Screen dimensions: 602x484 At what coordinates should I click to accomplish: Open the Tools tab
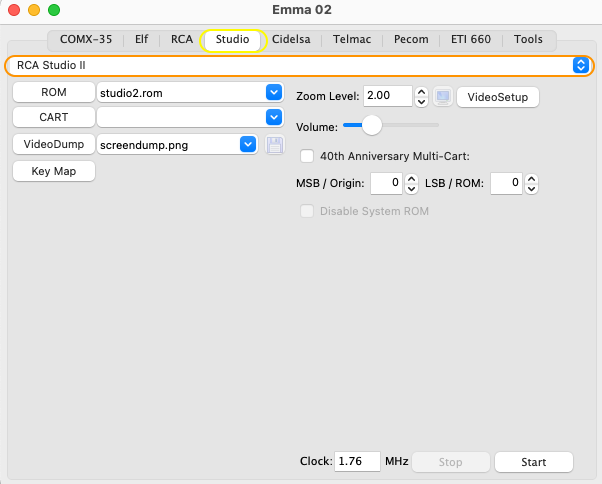coord(528,40)
